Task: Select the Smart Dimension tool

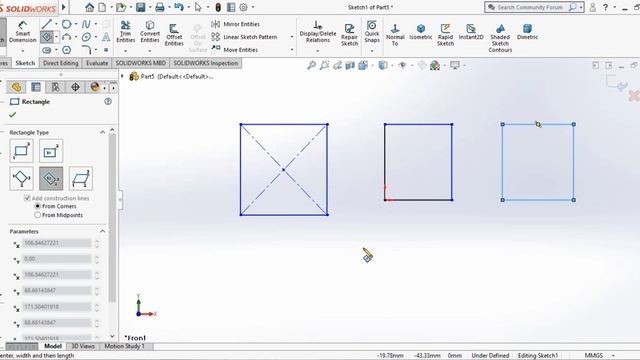Action: click(22, 31)
